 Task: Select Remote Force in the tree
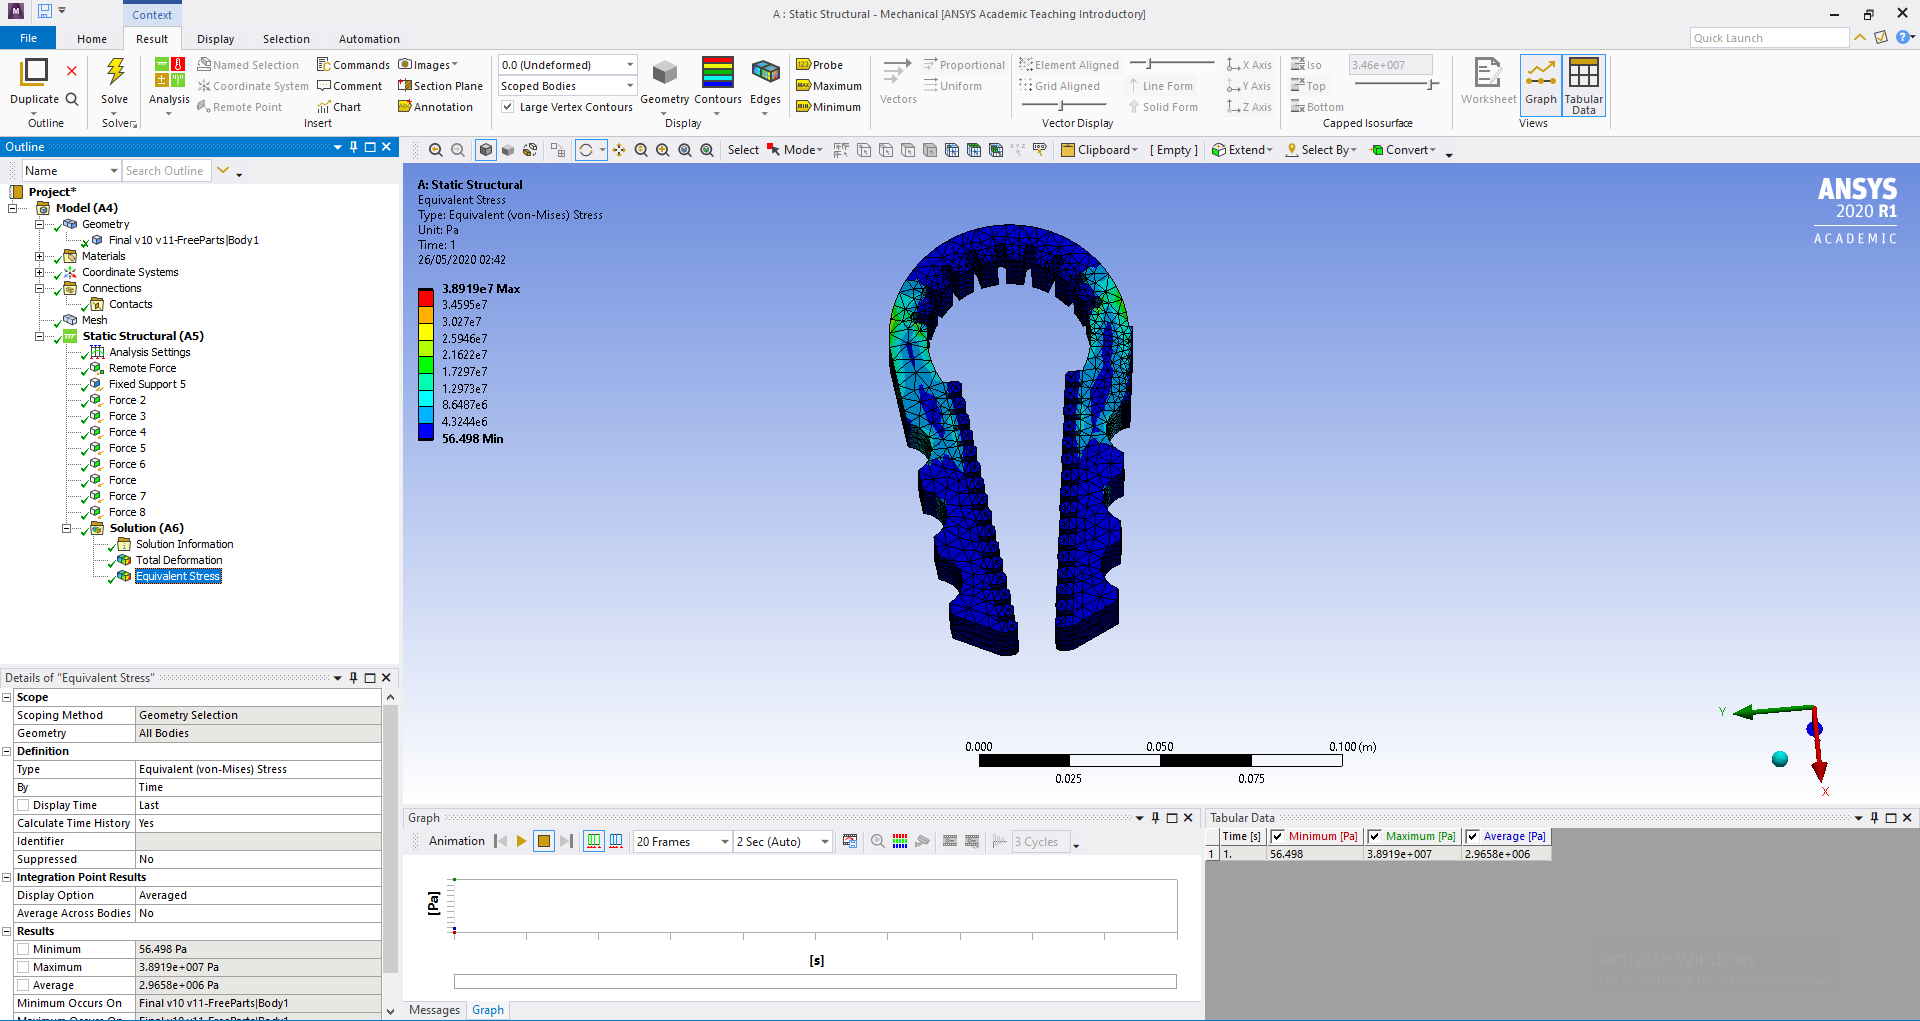[142, 368]
